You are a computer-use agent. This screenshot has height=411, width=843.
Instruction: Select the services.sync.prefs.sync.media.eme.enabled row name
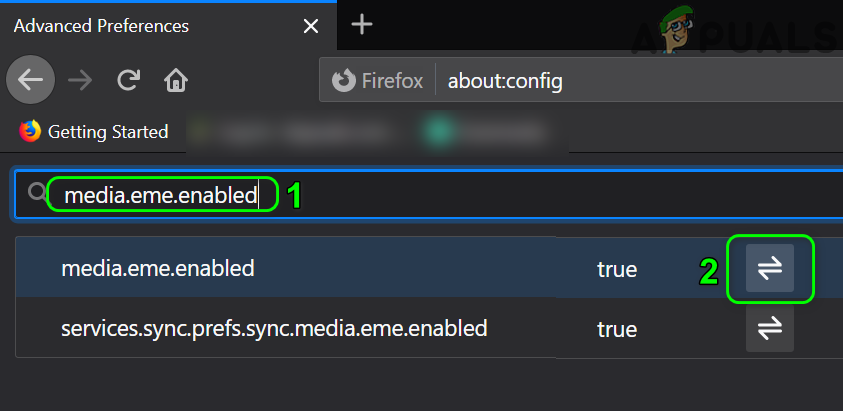(274, 328)
